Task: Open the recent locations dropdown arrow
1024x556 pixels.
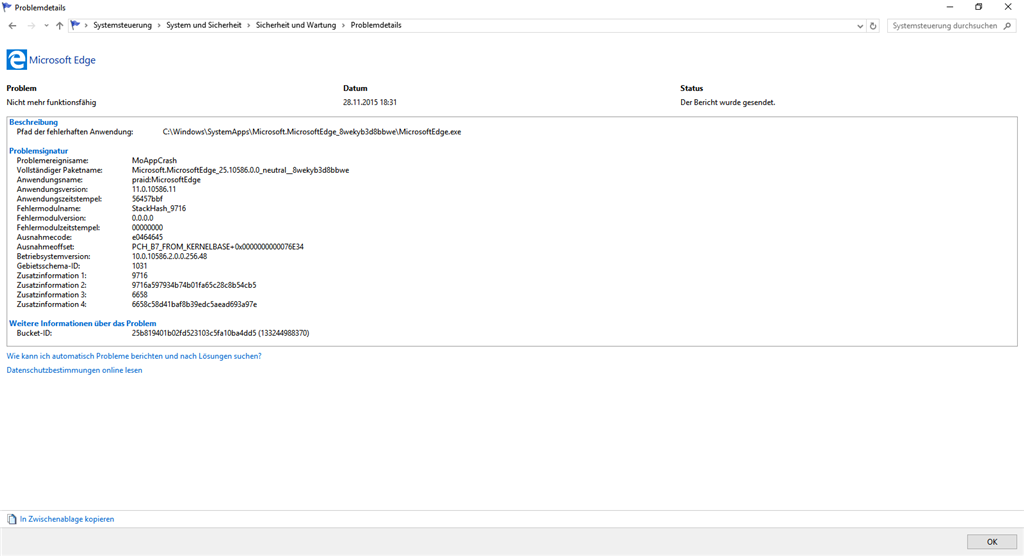Action: [46, 26]
